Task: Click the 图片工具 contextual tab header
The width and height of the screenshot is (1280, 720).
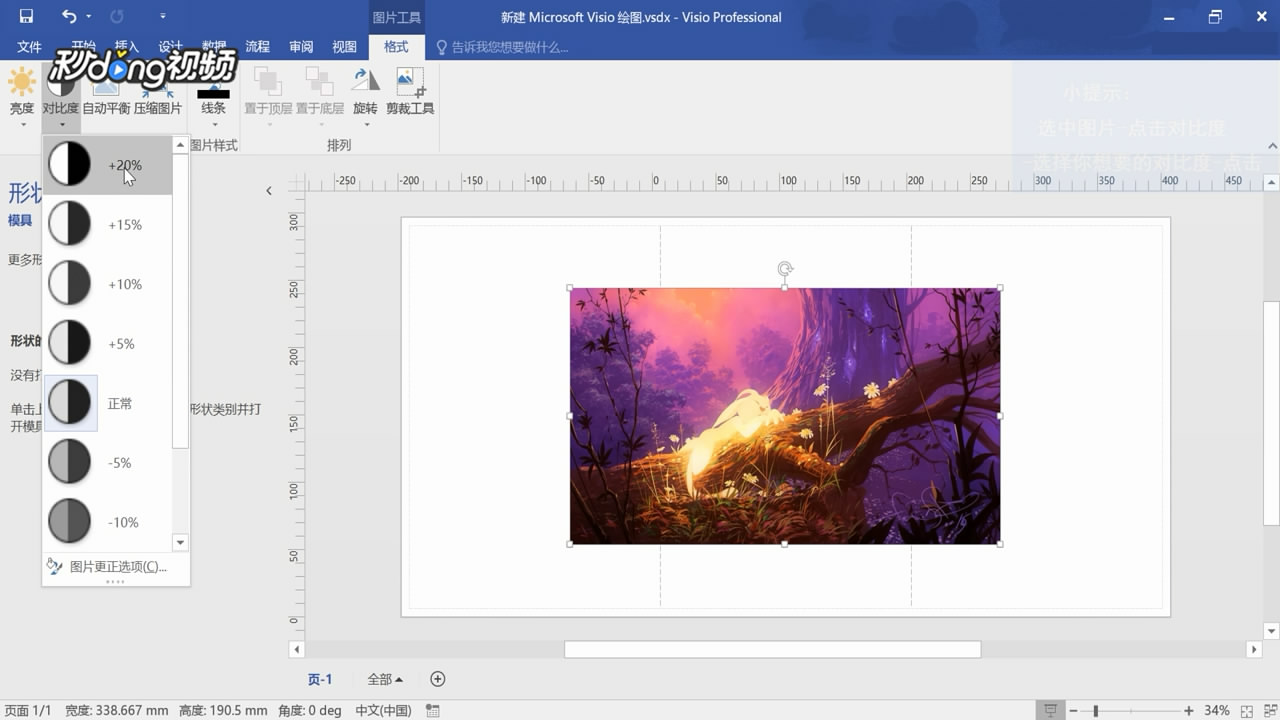Action: tap(396, 17)
